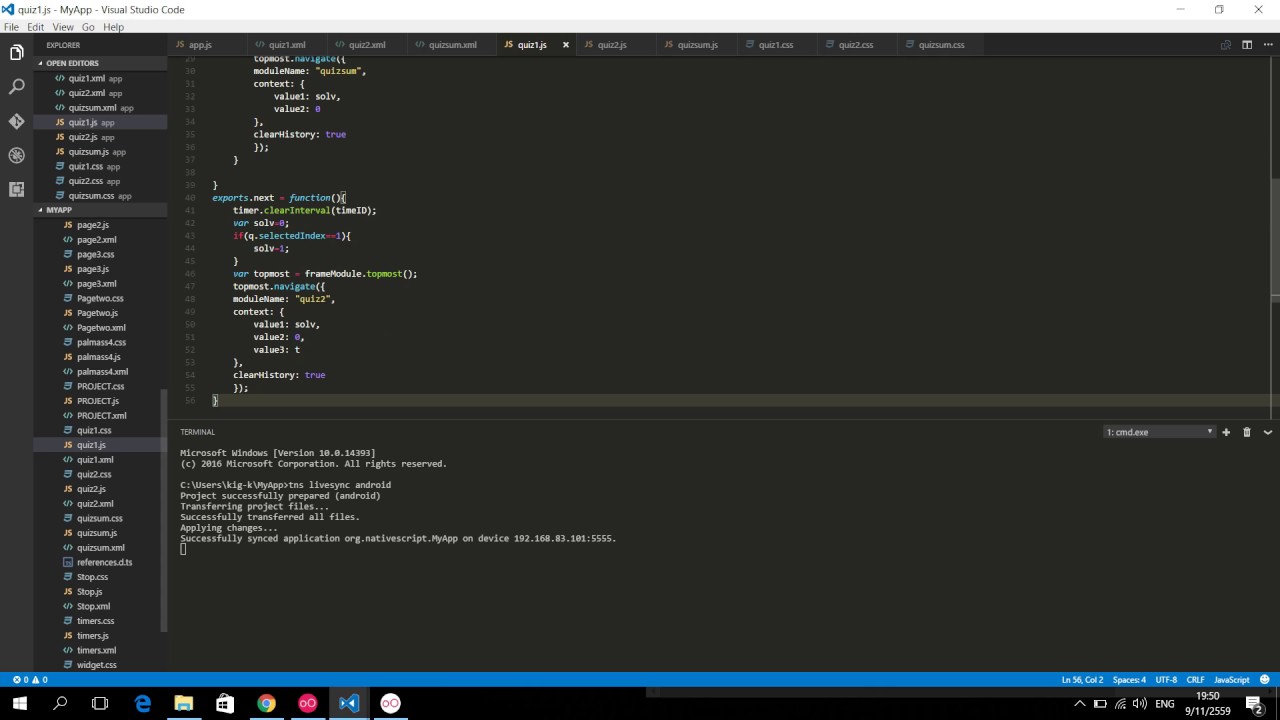This screenshot has height=720, width=1280.
Task: Click the volume icon in system tray
Action: click(x=1139, y=704)
